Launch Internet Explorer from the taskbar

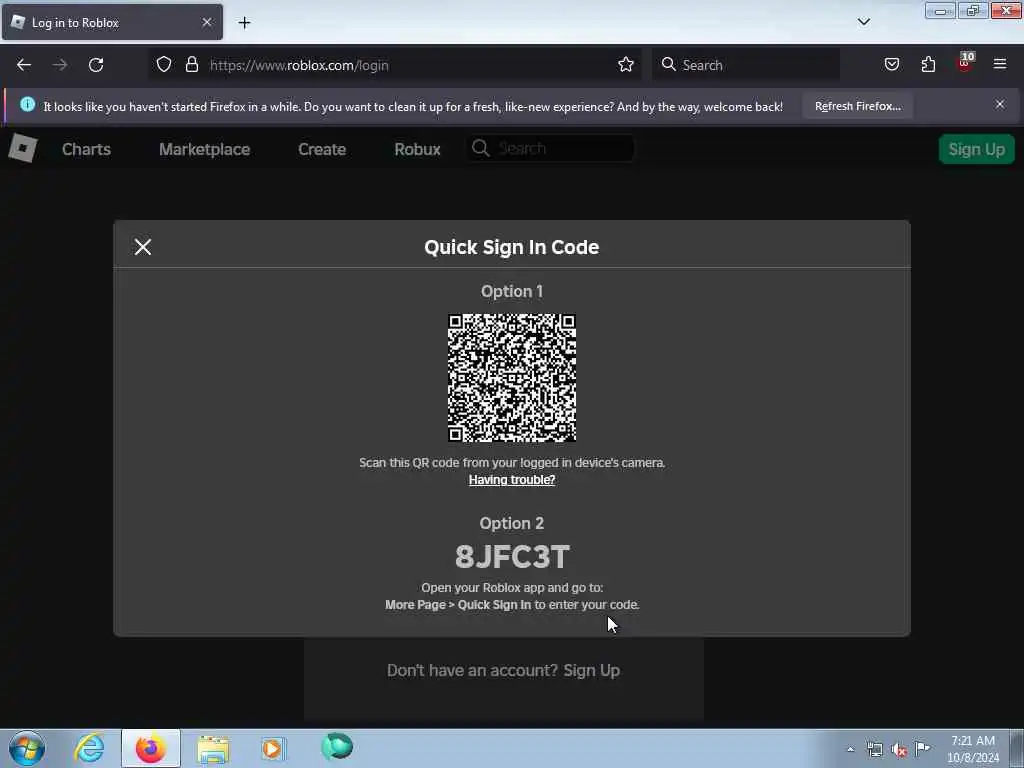coord(89,748)
